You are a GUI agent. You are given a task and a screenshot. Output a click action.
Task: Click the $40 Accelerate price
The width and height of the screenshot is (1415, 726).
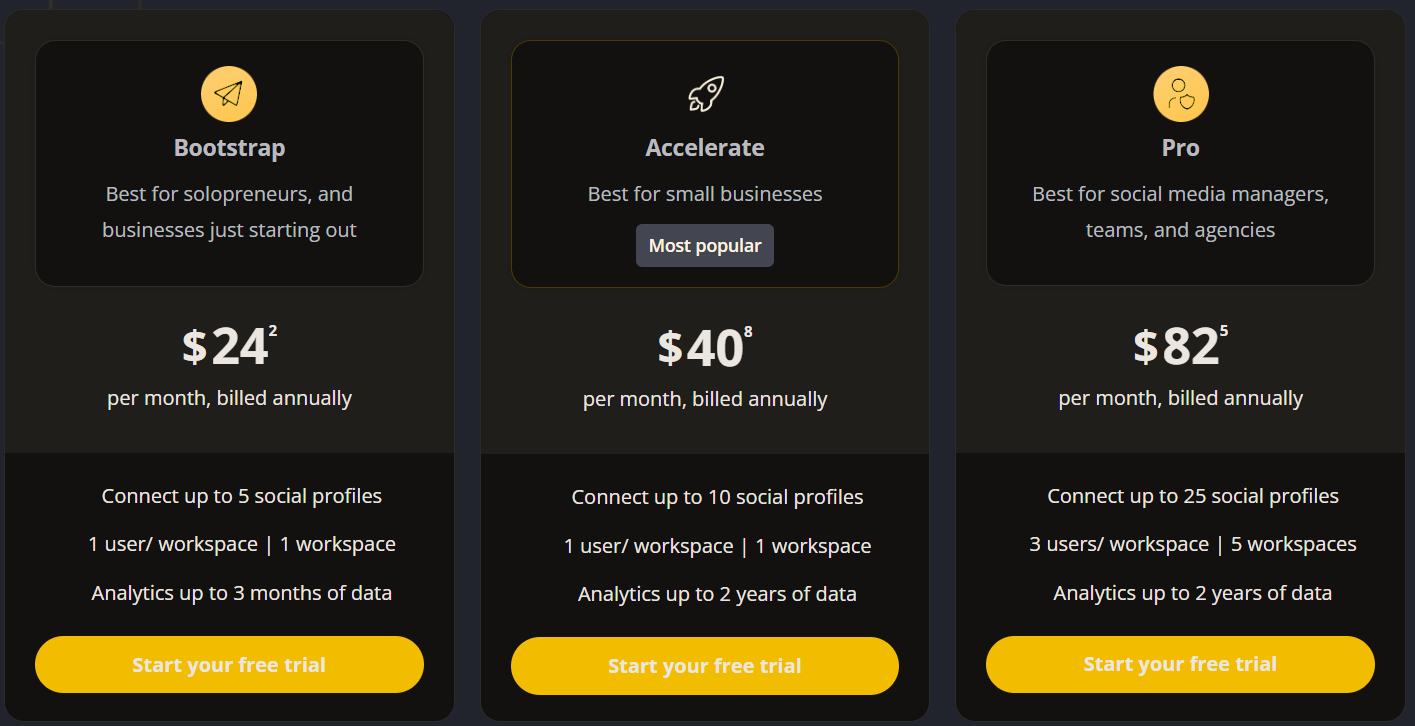coord(701,348)
